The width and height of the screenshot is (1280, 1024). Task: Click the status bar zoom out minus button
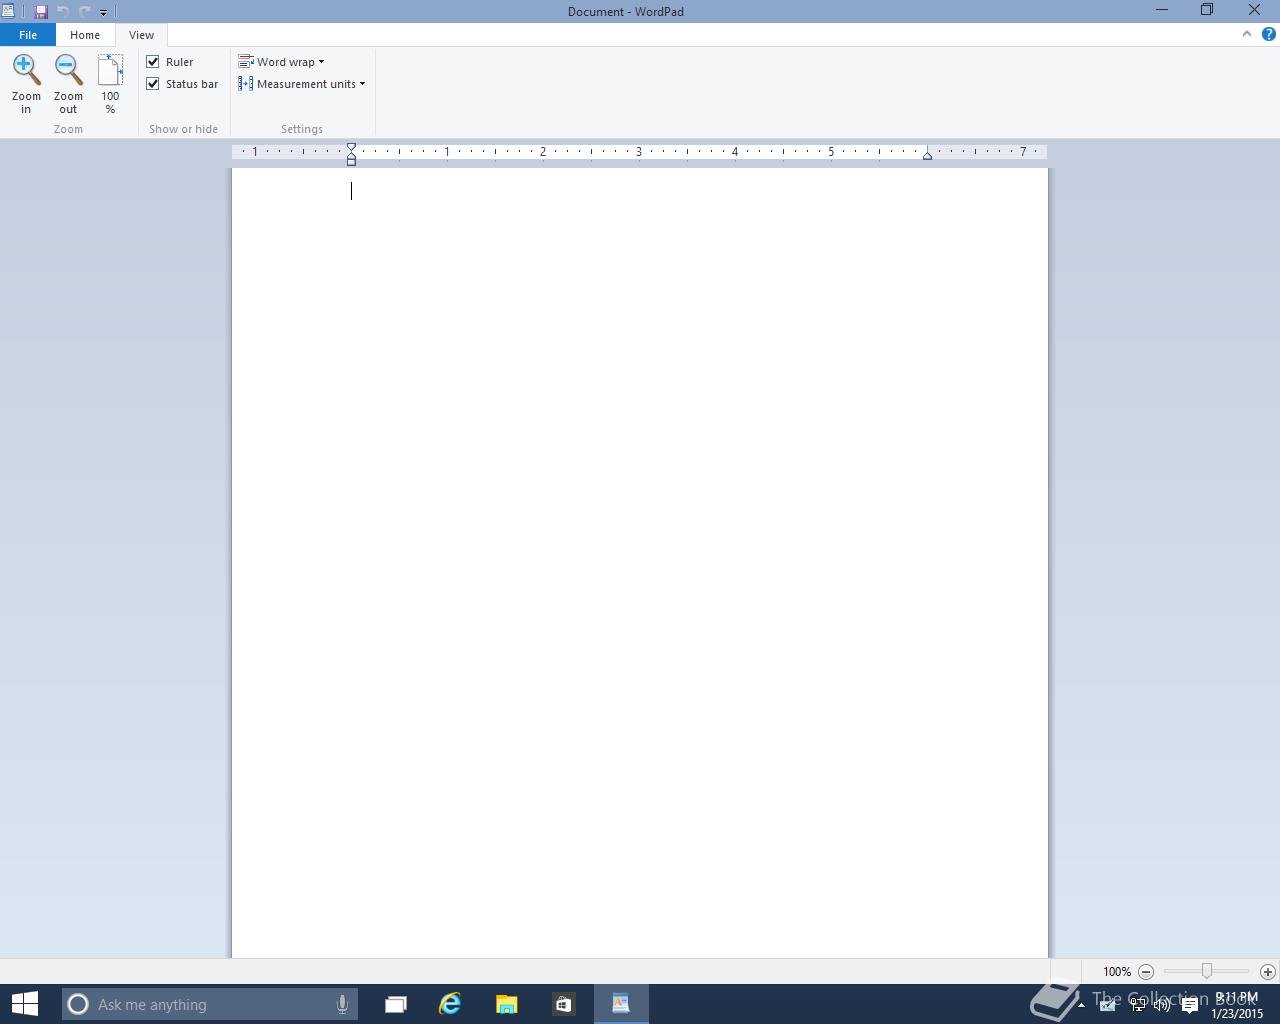pyautogui.click(x=1146, y=972)
